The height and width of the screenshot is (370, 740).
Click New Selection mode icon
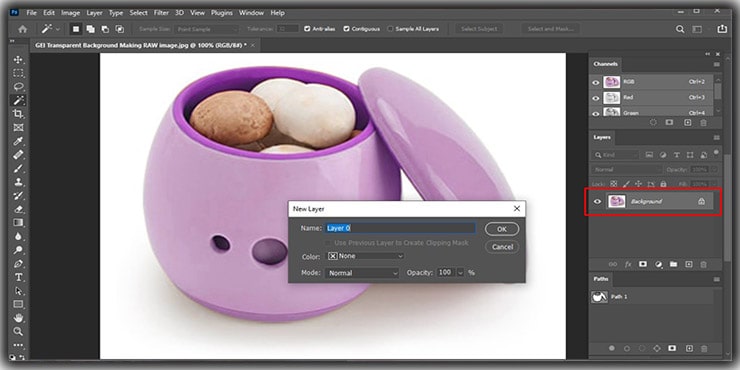pyautogui.click(x=76, y=29)
